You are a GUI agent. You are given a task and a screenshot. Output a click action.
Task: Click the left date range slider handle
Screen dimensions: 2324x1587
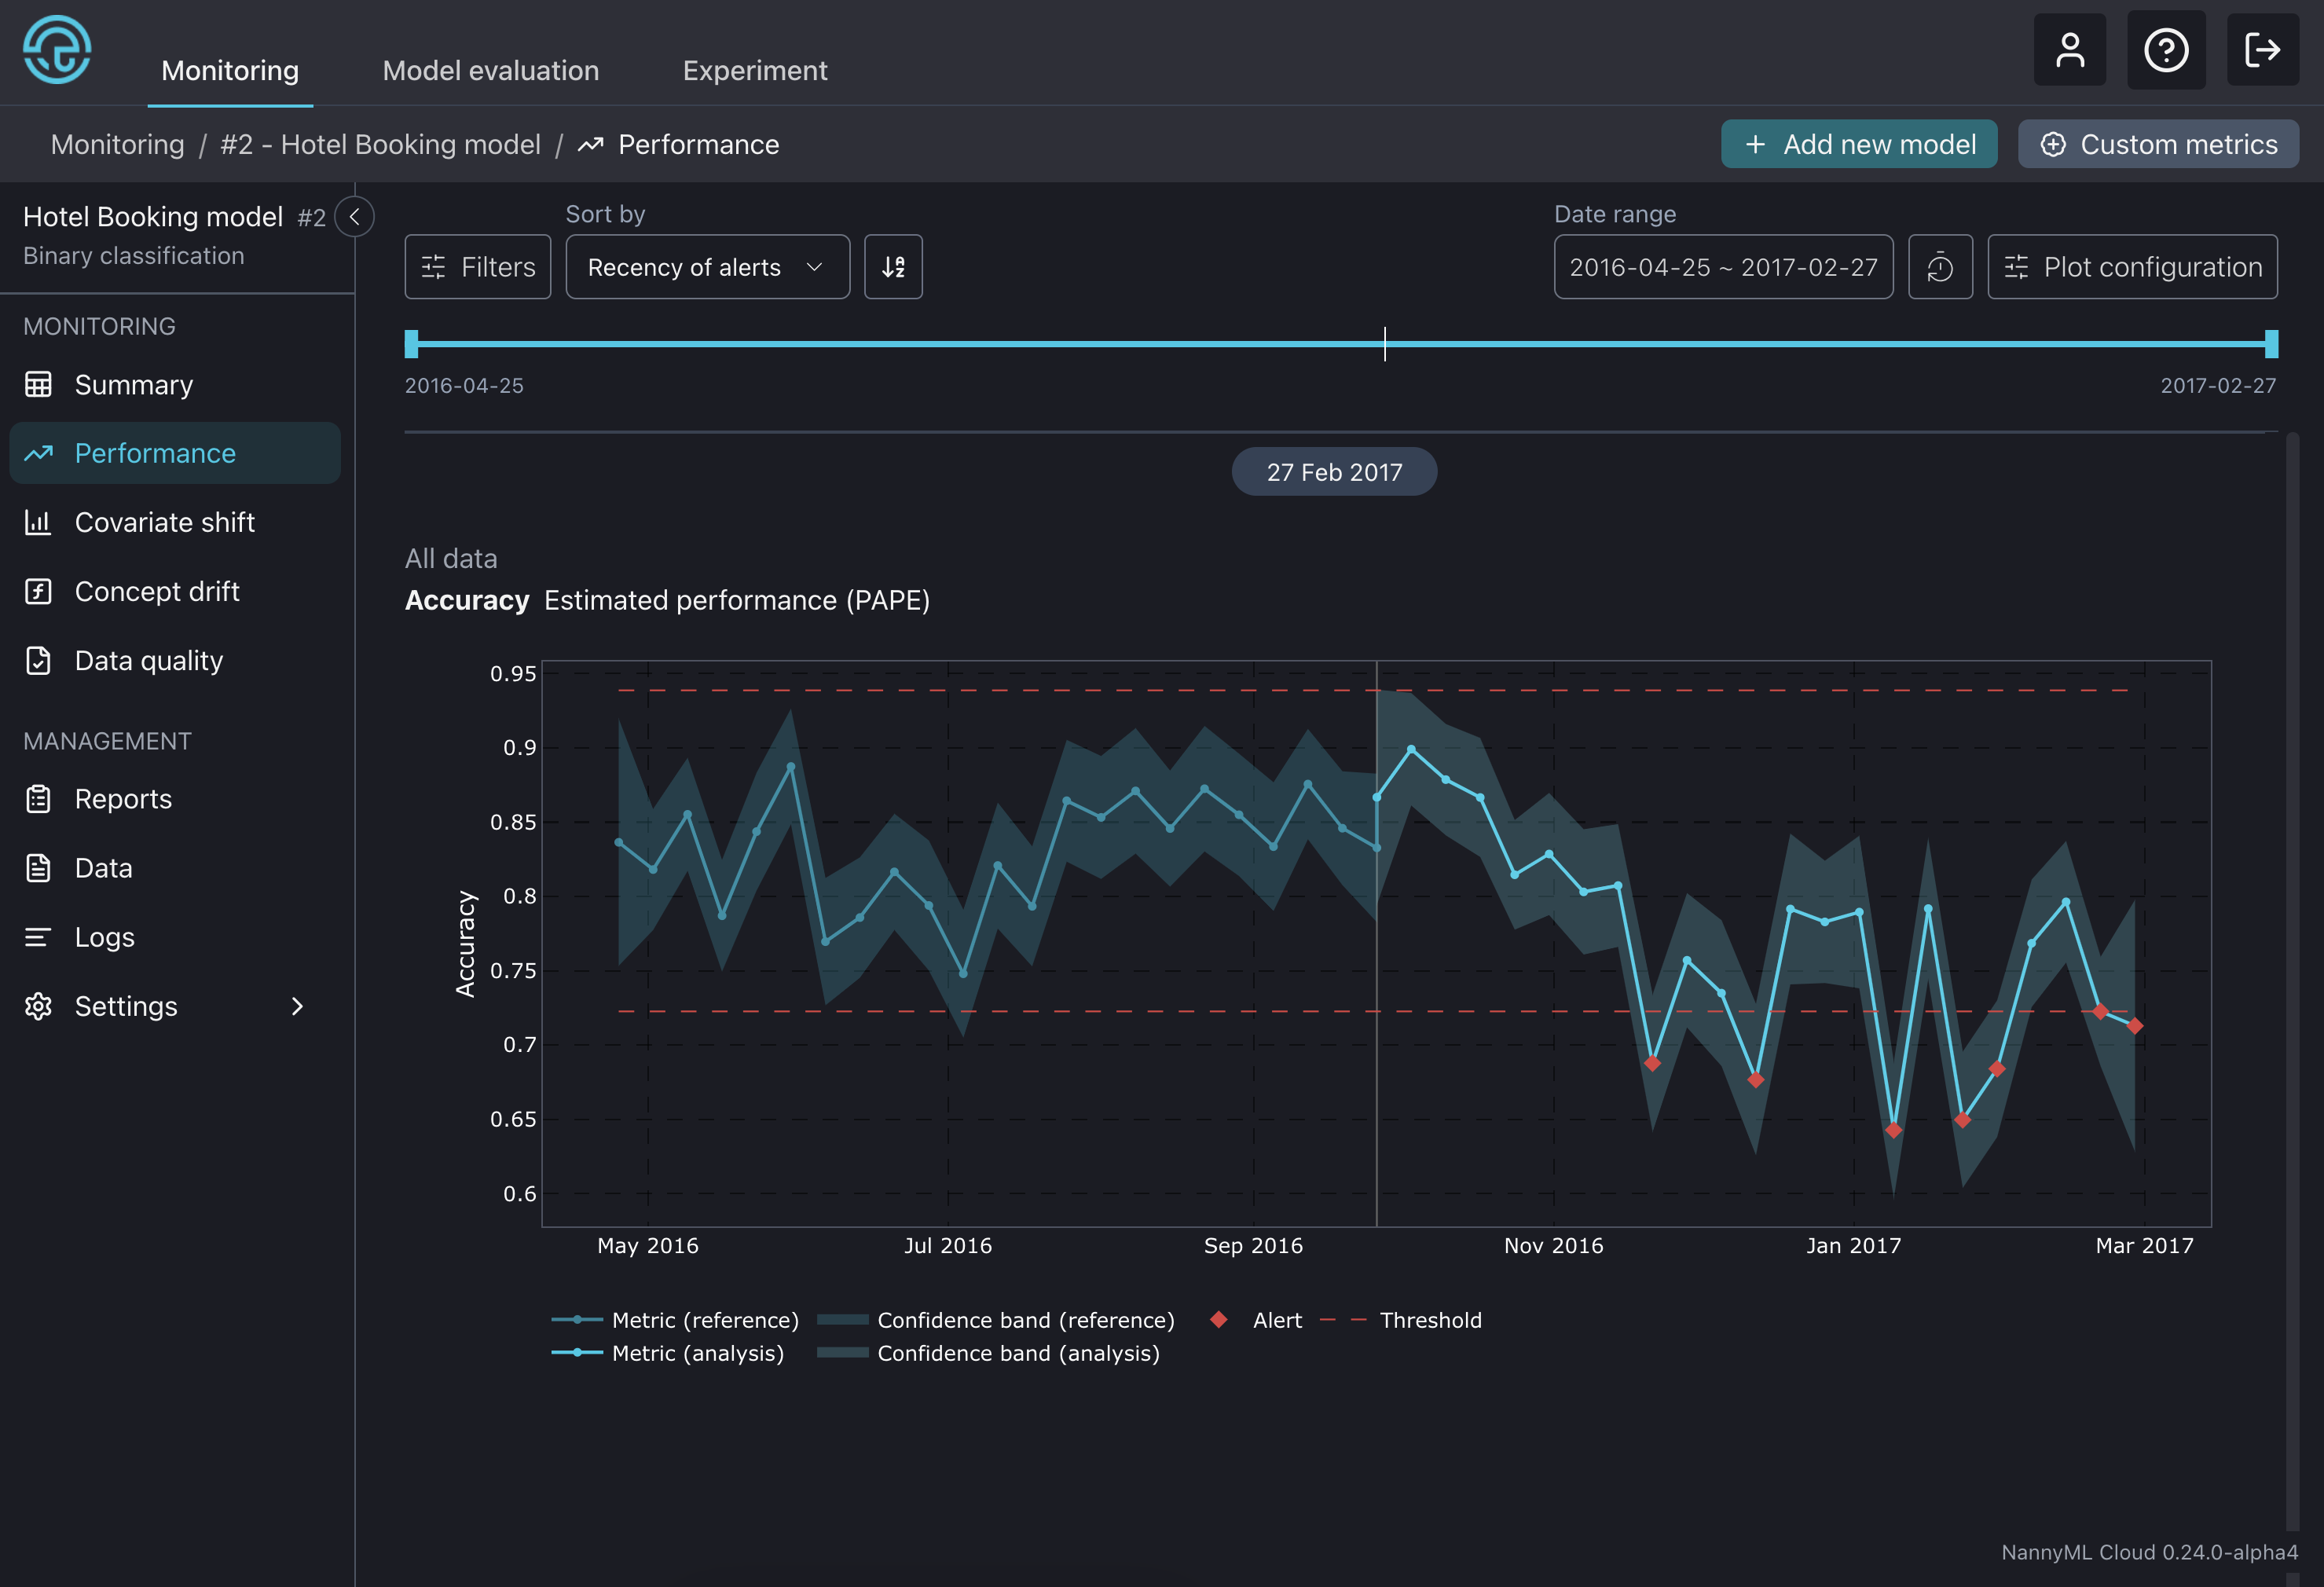tap(411, 344)
